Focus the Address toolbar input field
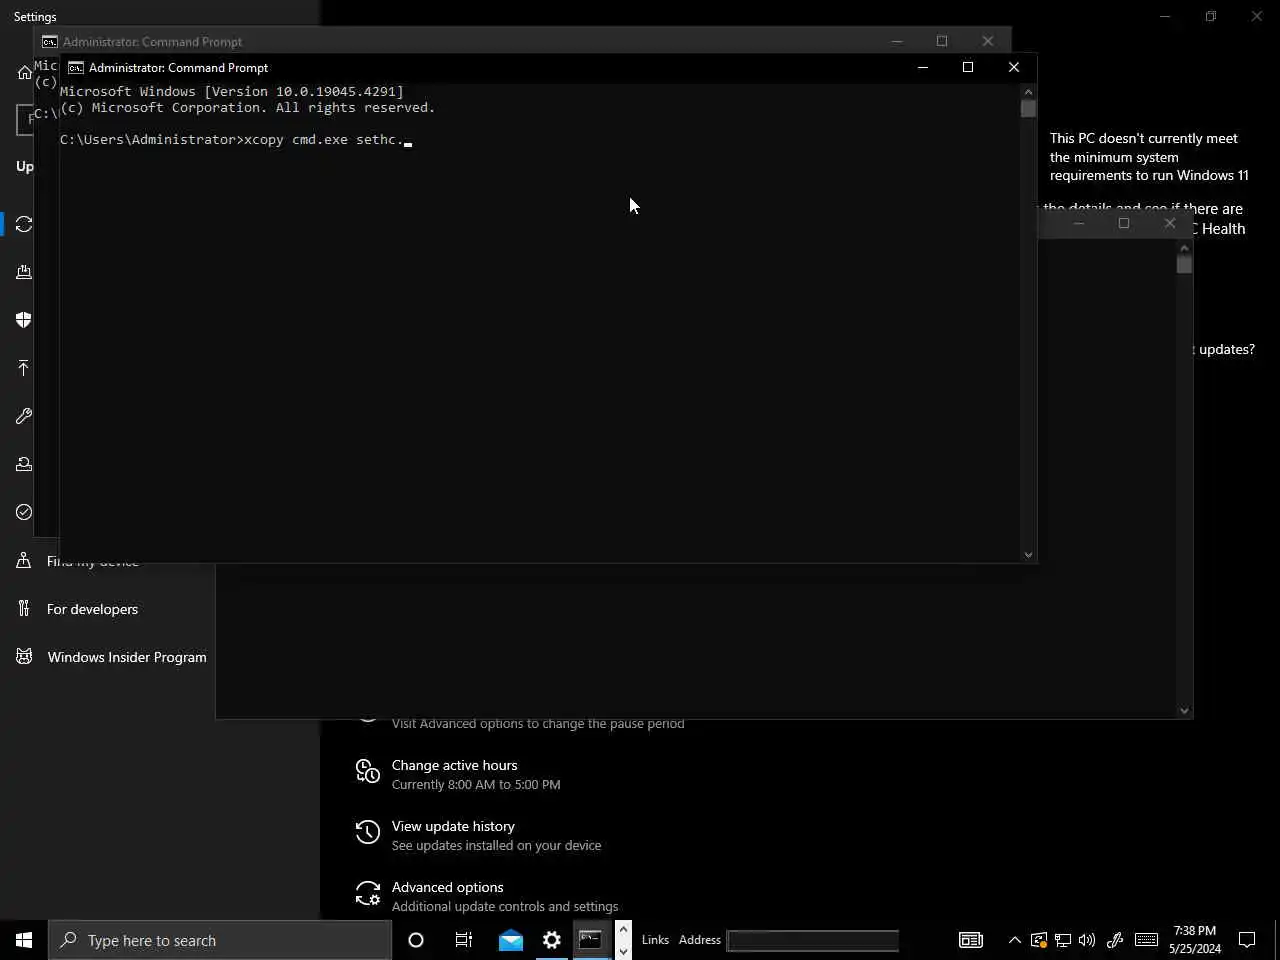1280x960 pixels. pos(813,940)
